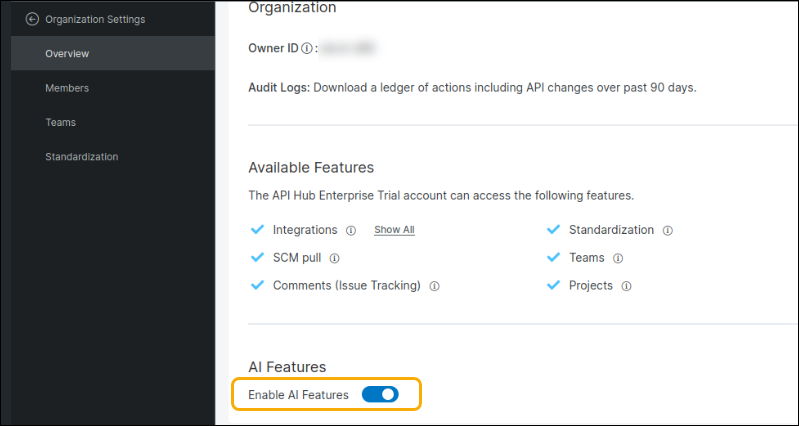Select Standardization in the sidebar
This screenshot has height=426, width=799.
81,157
